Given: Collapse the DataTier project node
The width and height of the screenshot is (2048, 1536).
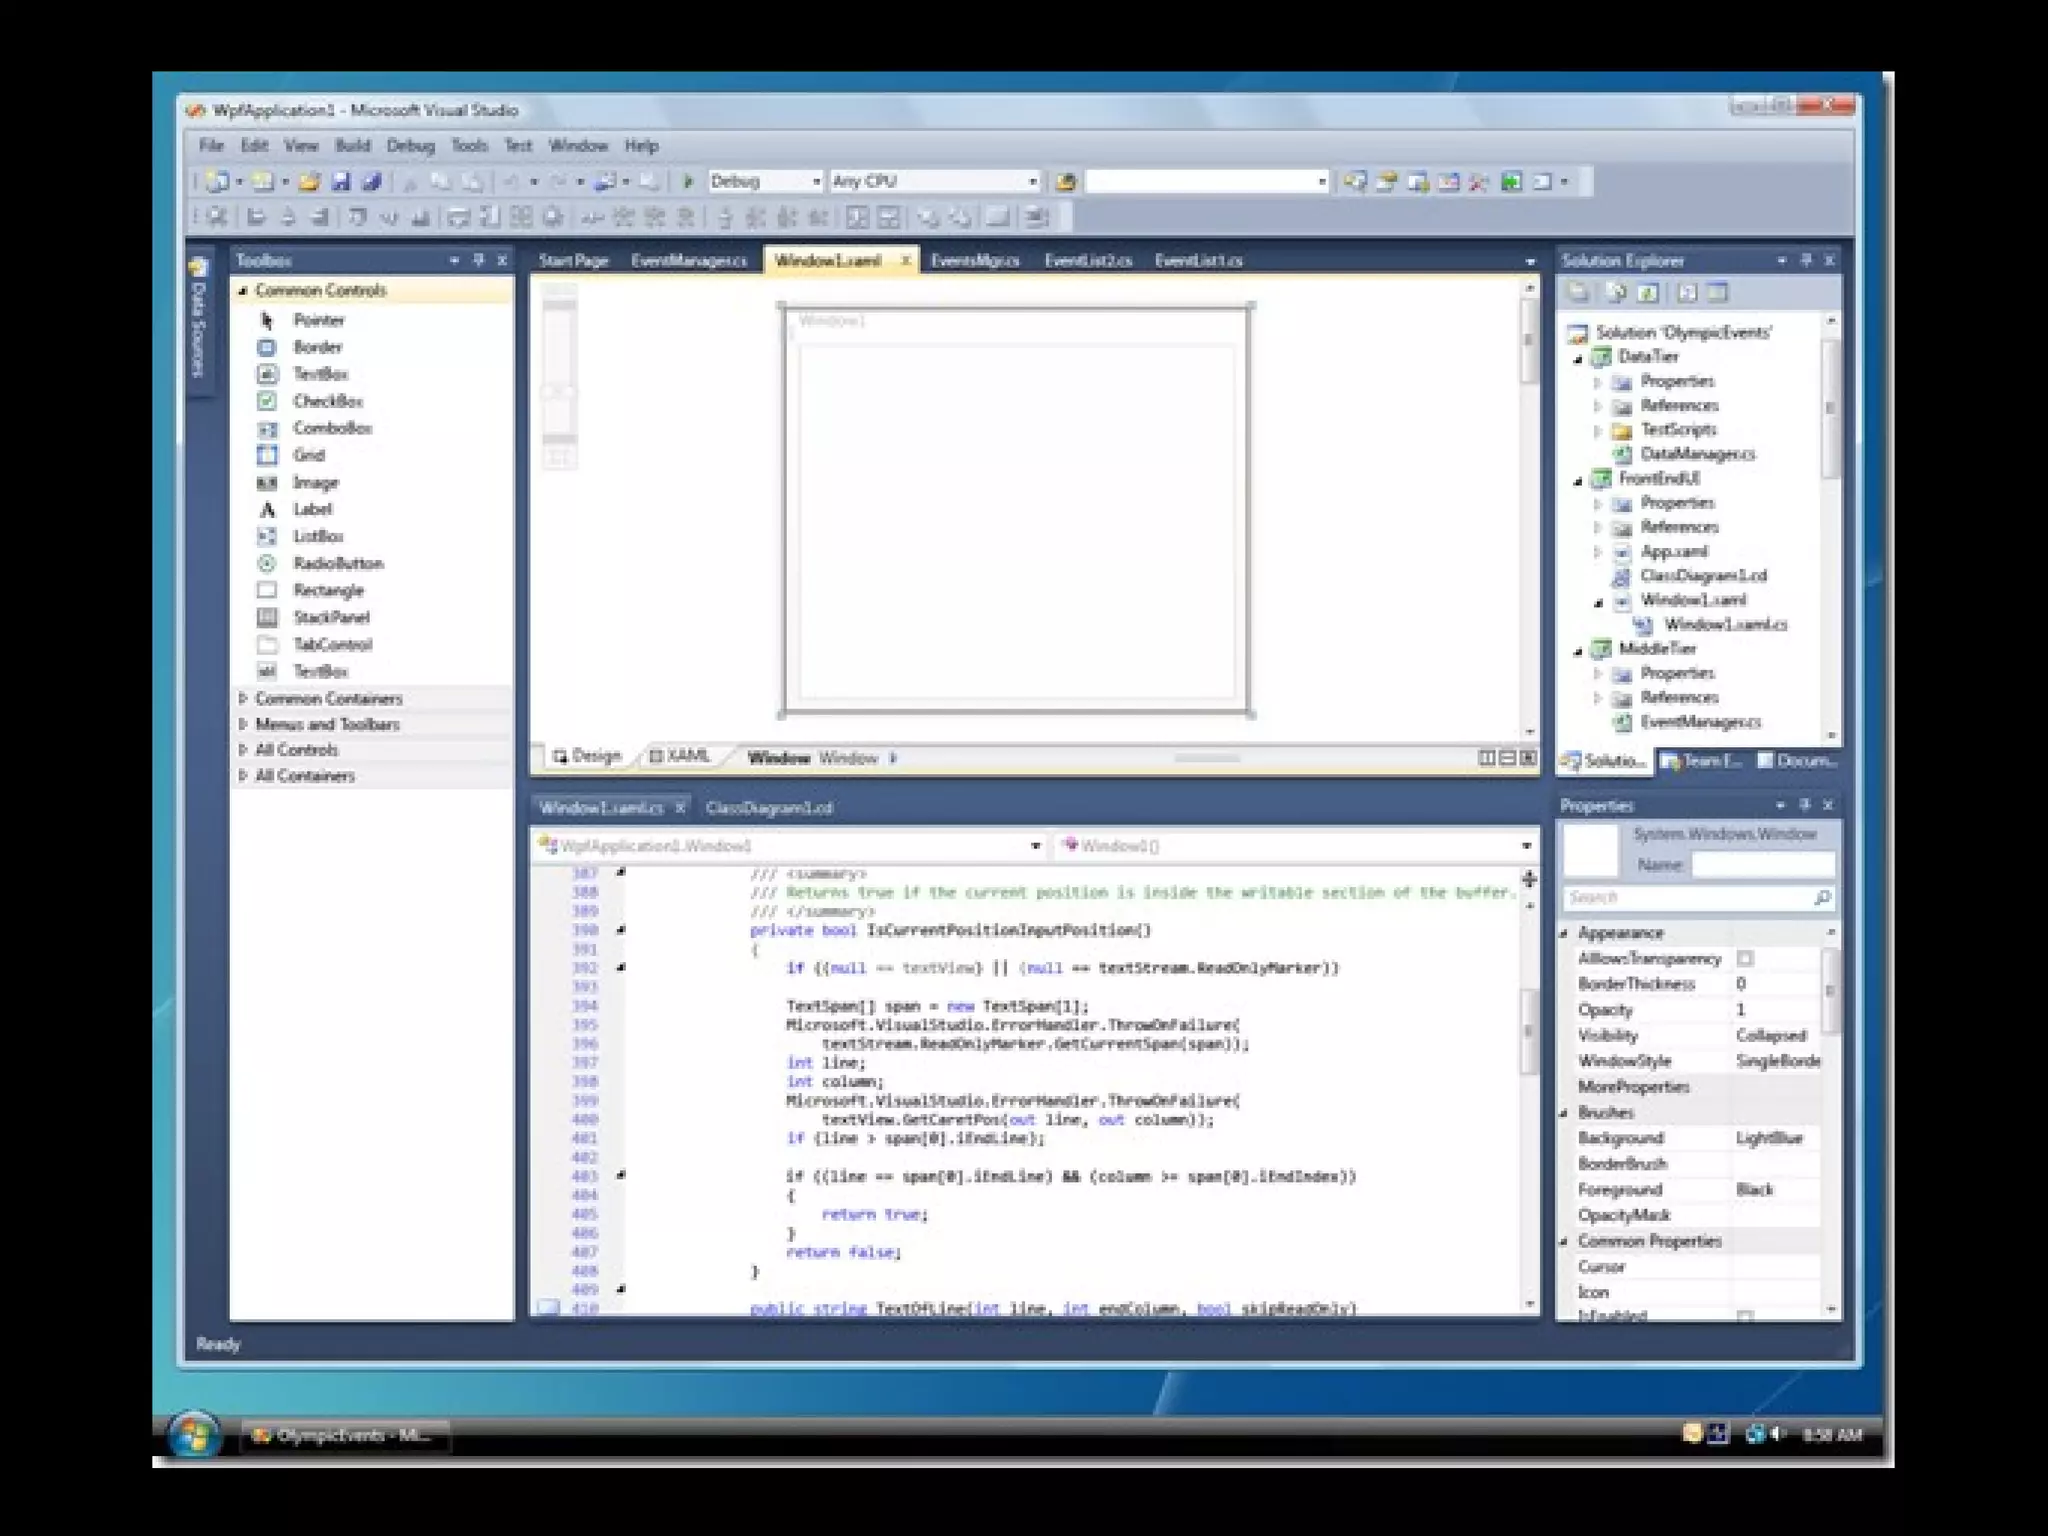Looking at the screenshot, I should pos(1579,358).
